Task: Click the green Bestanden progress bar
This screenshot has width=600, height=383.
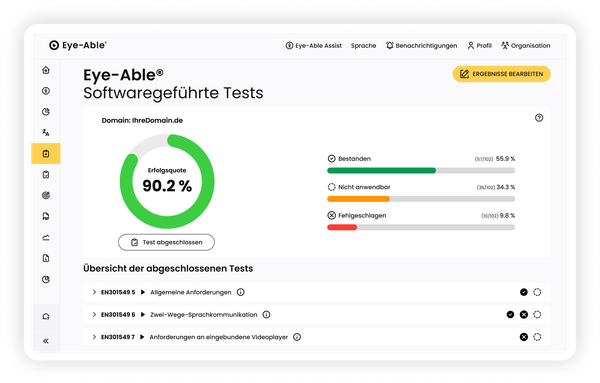Action: [x=382, y=171]
